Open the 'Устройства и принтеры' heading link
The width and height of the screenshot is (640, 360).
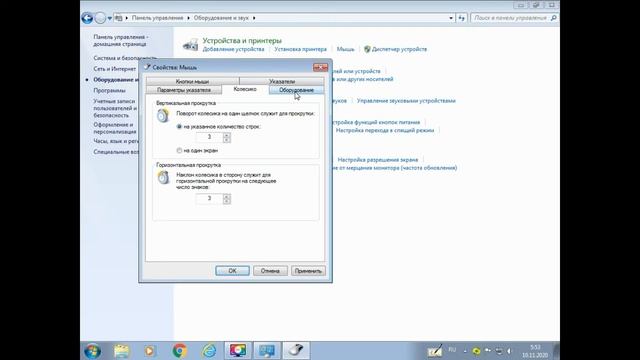click(242, 40)
